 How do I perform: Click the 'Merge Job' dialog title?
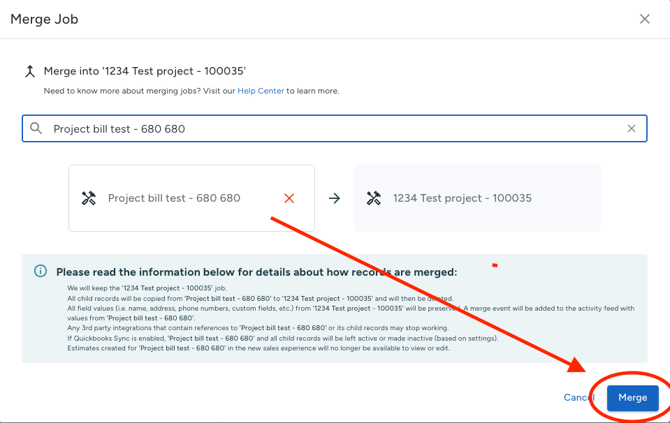[44, 19]
